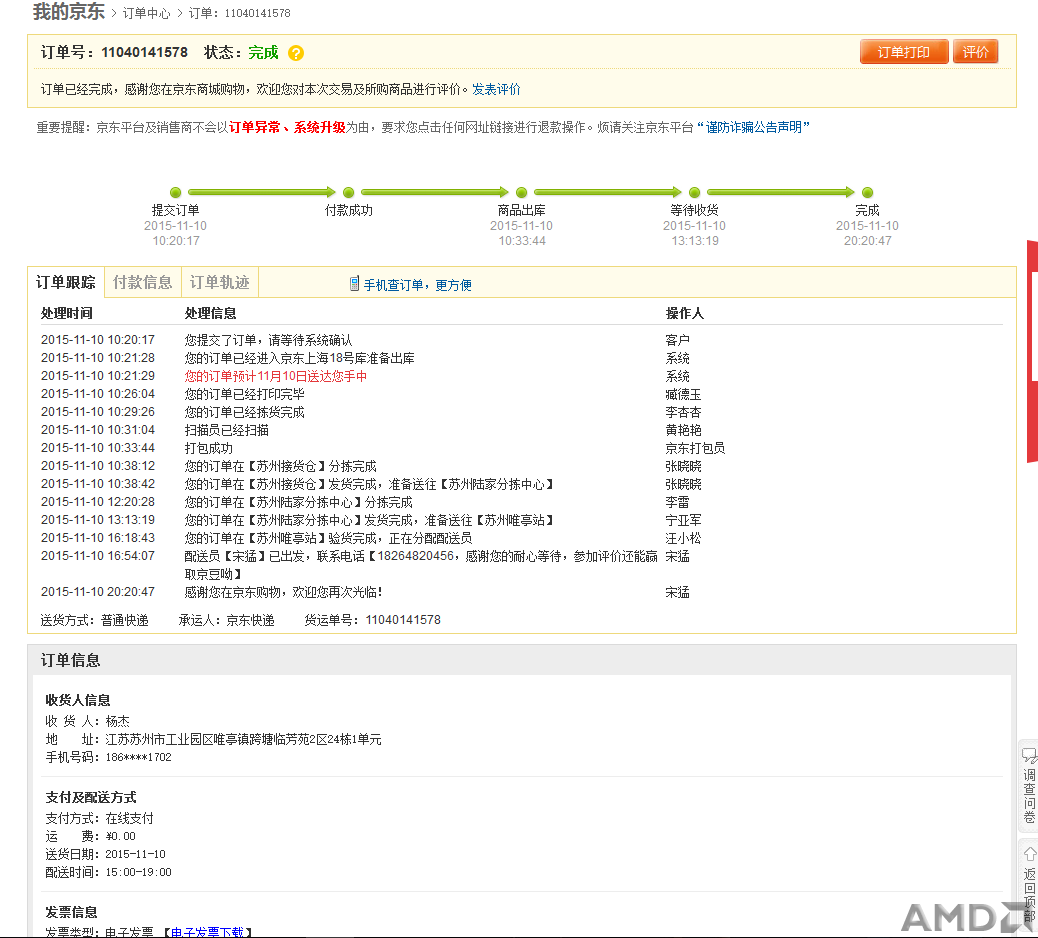The image size is (1038, 938).
Task: Select the red text 您的订单预计11月10日送达您手中
Action: pyautogui.click(x=275, y=376)
